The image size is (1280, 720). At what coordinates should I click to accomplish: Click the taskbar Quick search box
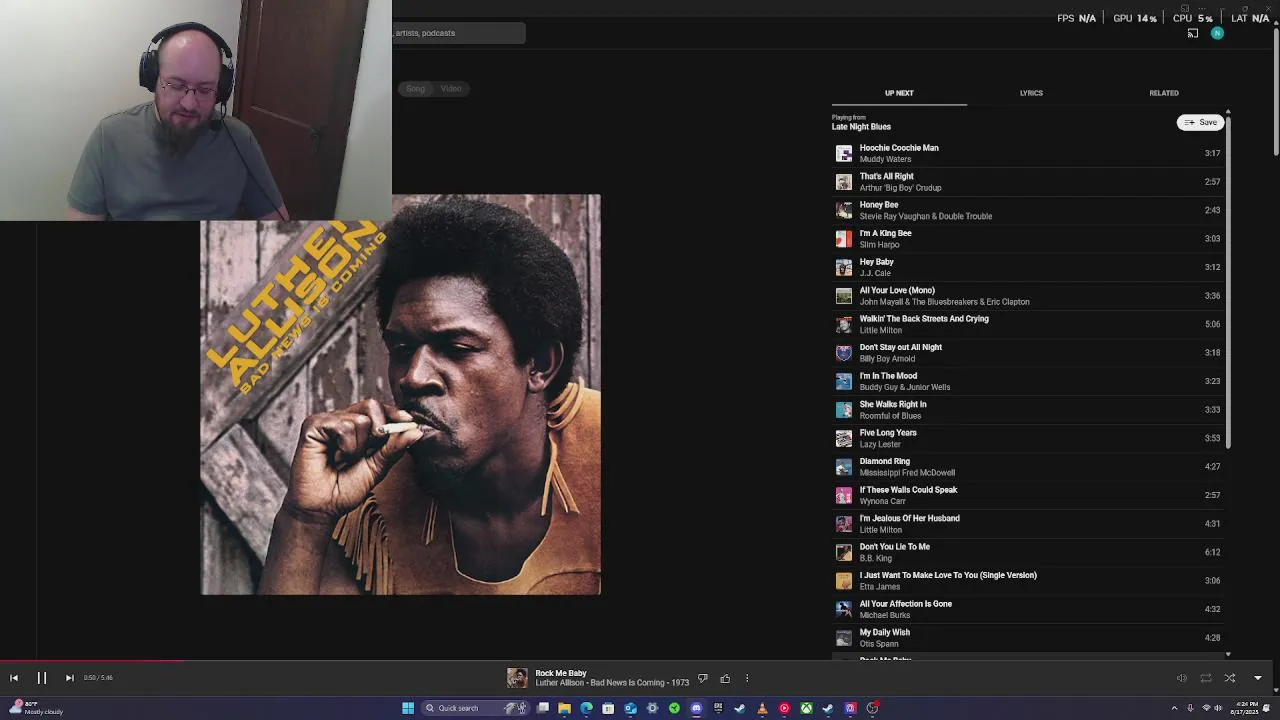tap(477, 708)
